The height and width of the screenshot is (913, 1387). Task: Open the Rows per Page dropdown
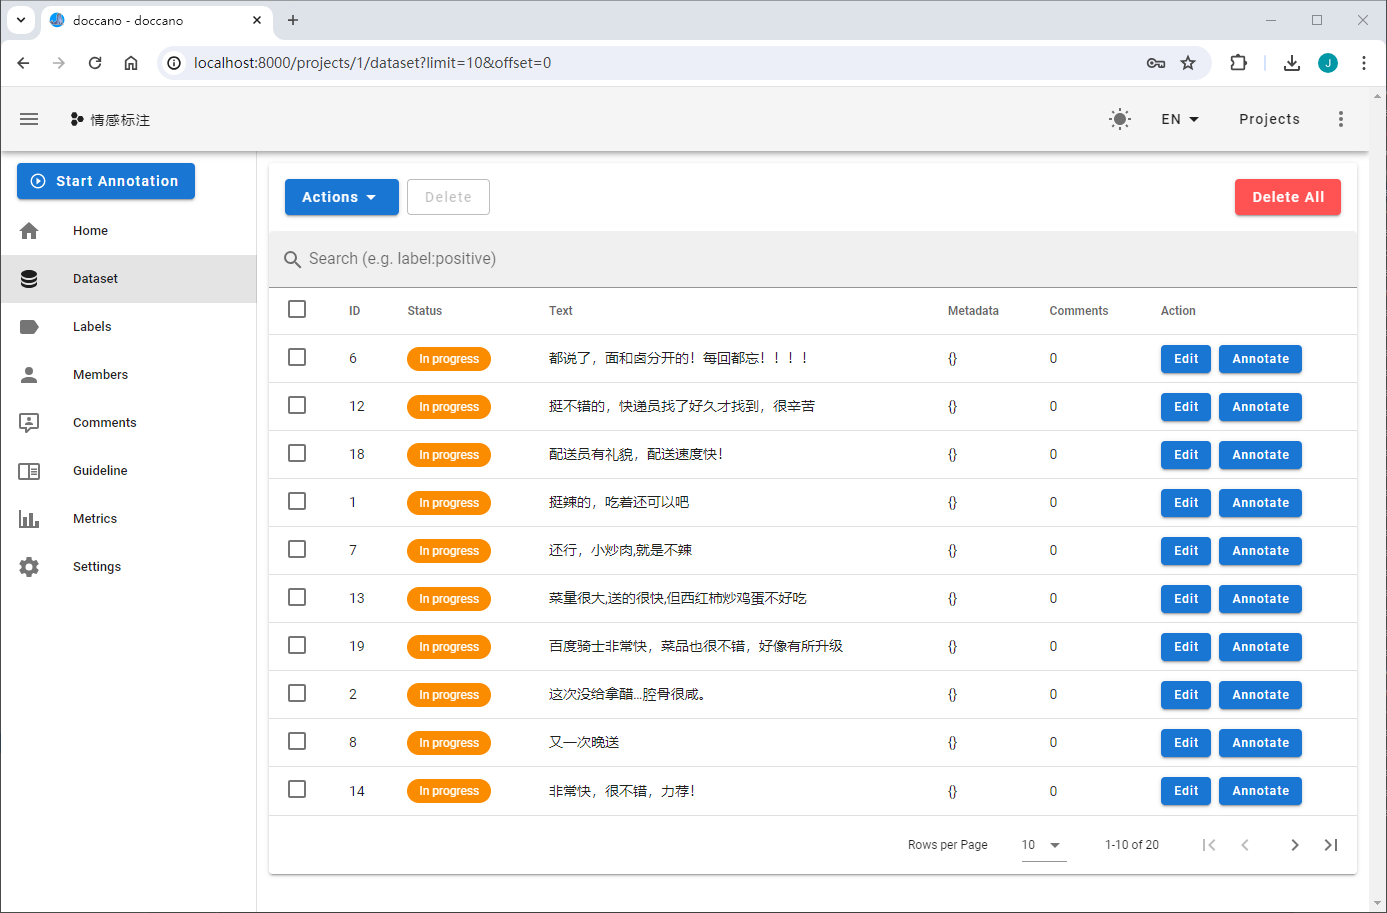click(x=1041, y=845)
